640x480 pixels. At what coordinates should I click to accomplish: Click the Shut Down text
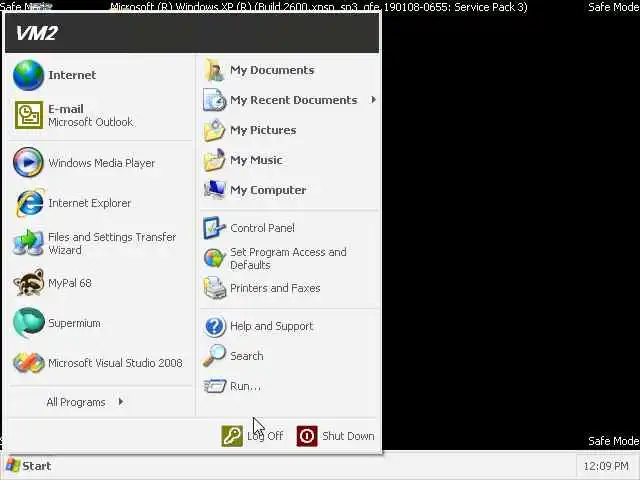pos(348,436)
